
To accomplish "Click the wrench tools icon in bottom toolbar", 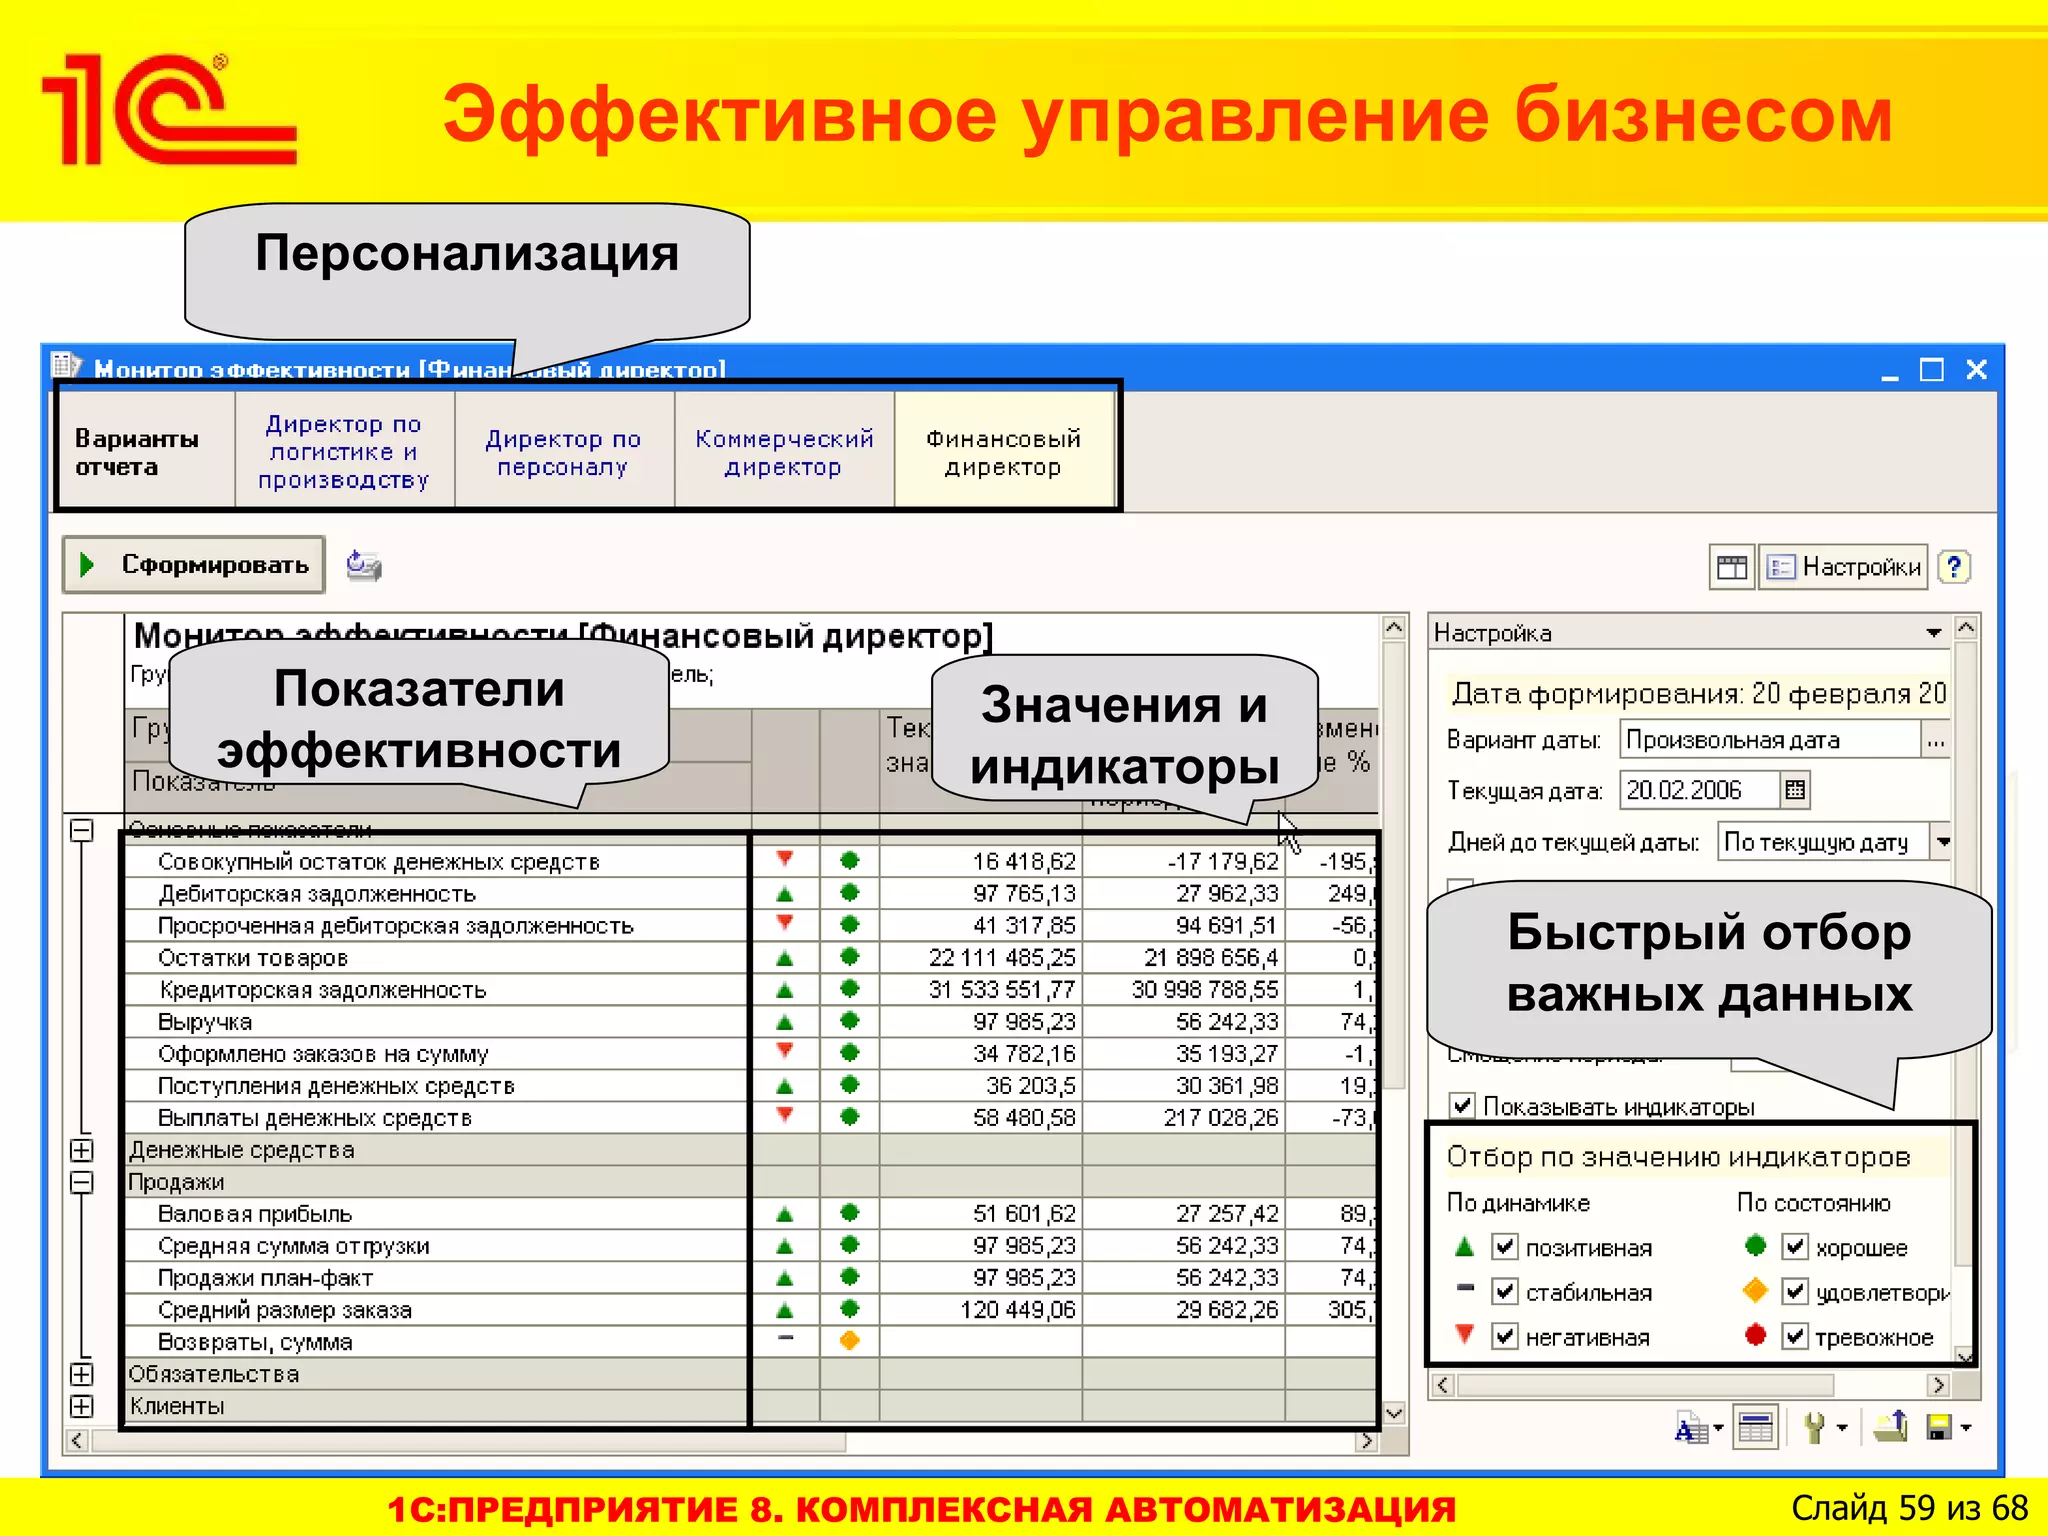I will coord(1814,1428).
